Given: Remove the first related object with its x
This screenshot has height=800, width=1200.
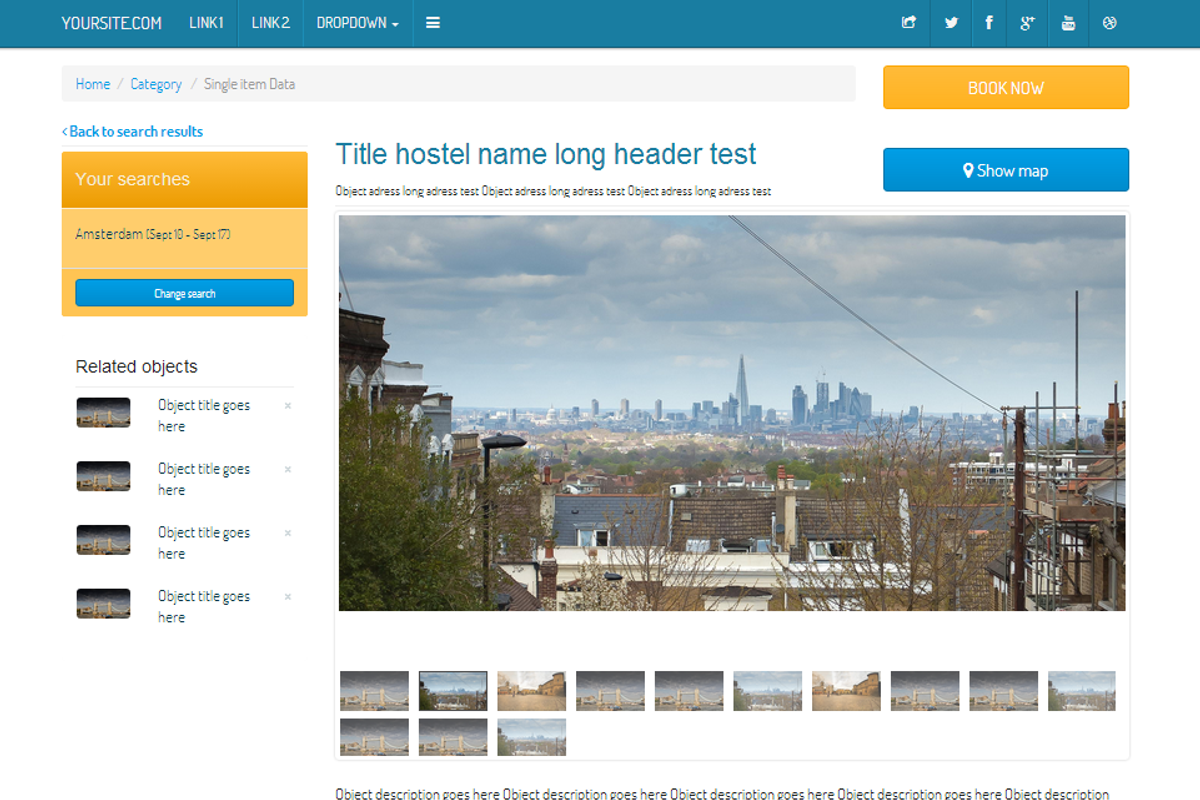Looking at the screenshot, I should (x=287, y=406).
